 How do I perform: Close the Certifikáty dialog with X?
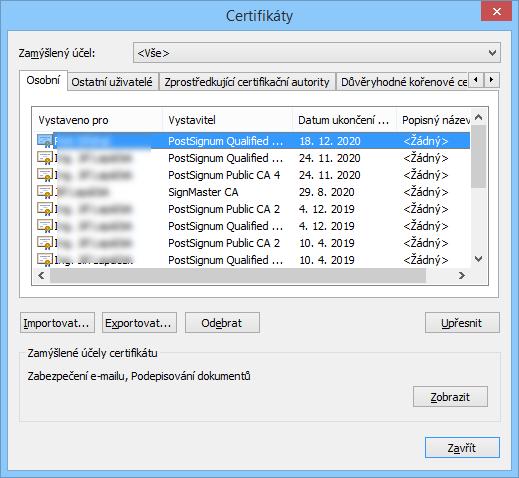pos(496,12)
